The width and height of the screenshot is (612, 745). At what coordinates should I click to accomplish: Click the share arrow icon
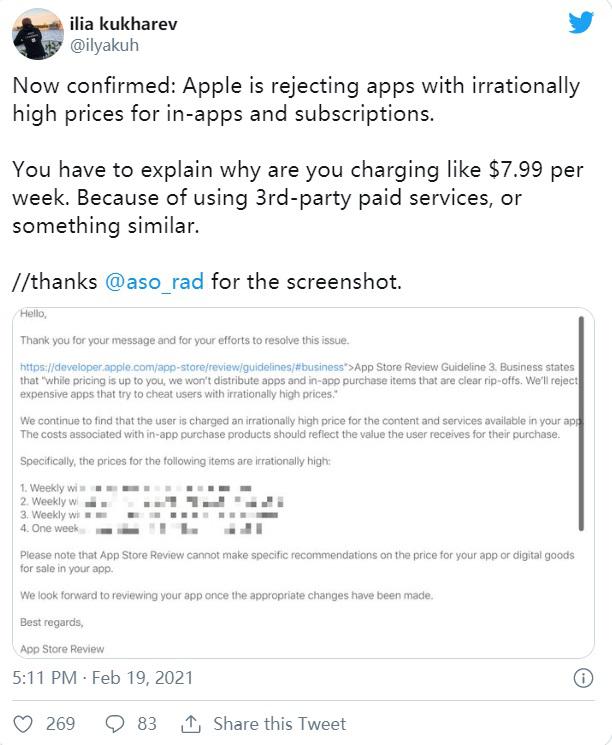tap(190, 723)
